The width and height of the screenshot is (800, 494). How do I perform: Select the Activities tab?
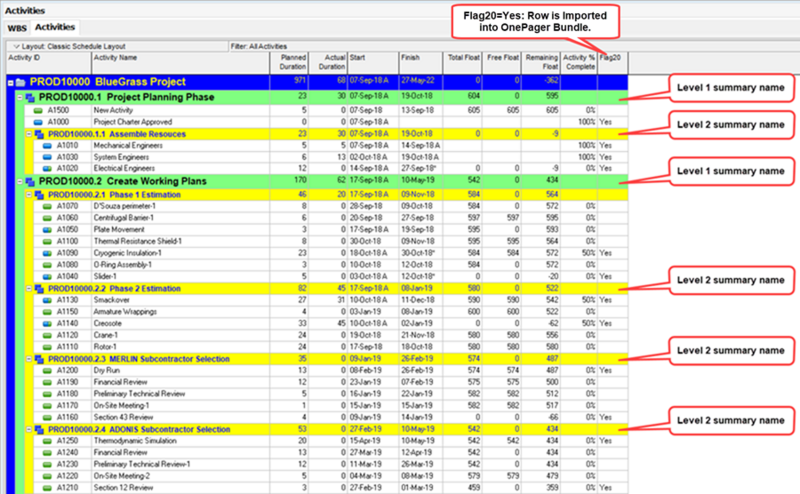[55, 27]
